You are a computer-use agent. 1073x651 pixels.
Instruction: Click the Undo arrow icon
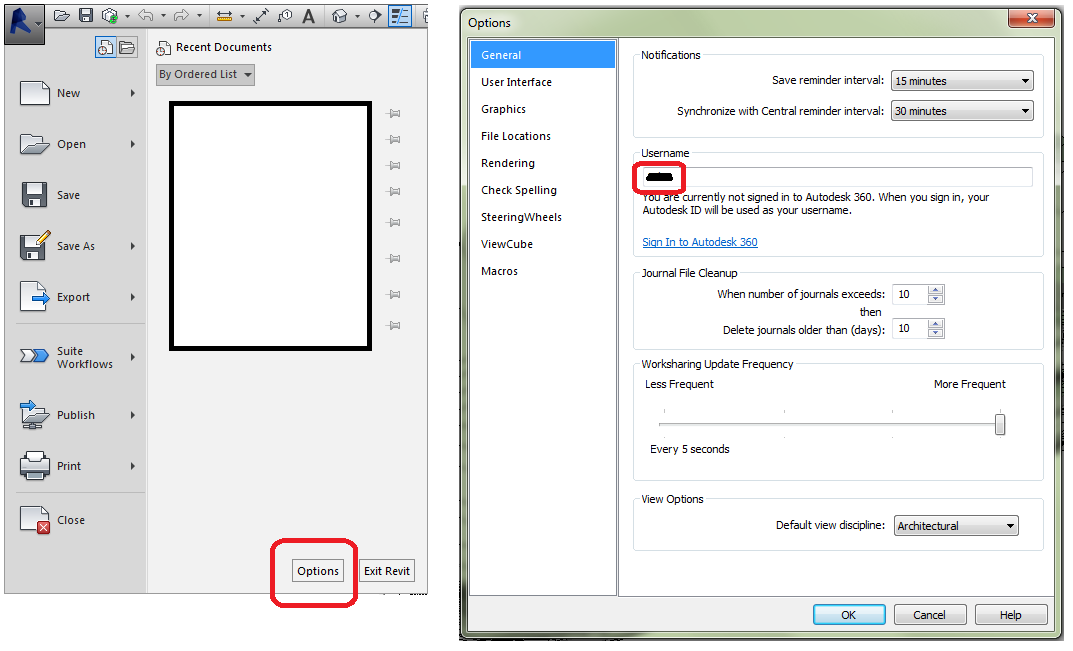click(x=146, y=15)
